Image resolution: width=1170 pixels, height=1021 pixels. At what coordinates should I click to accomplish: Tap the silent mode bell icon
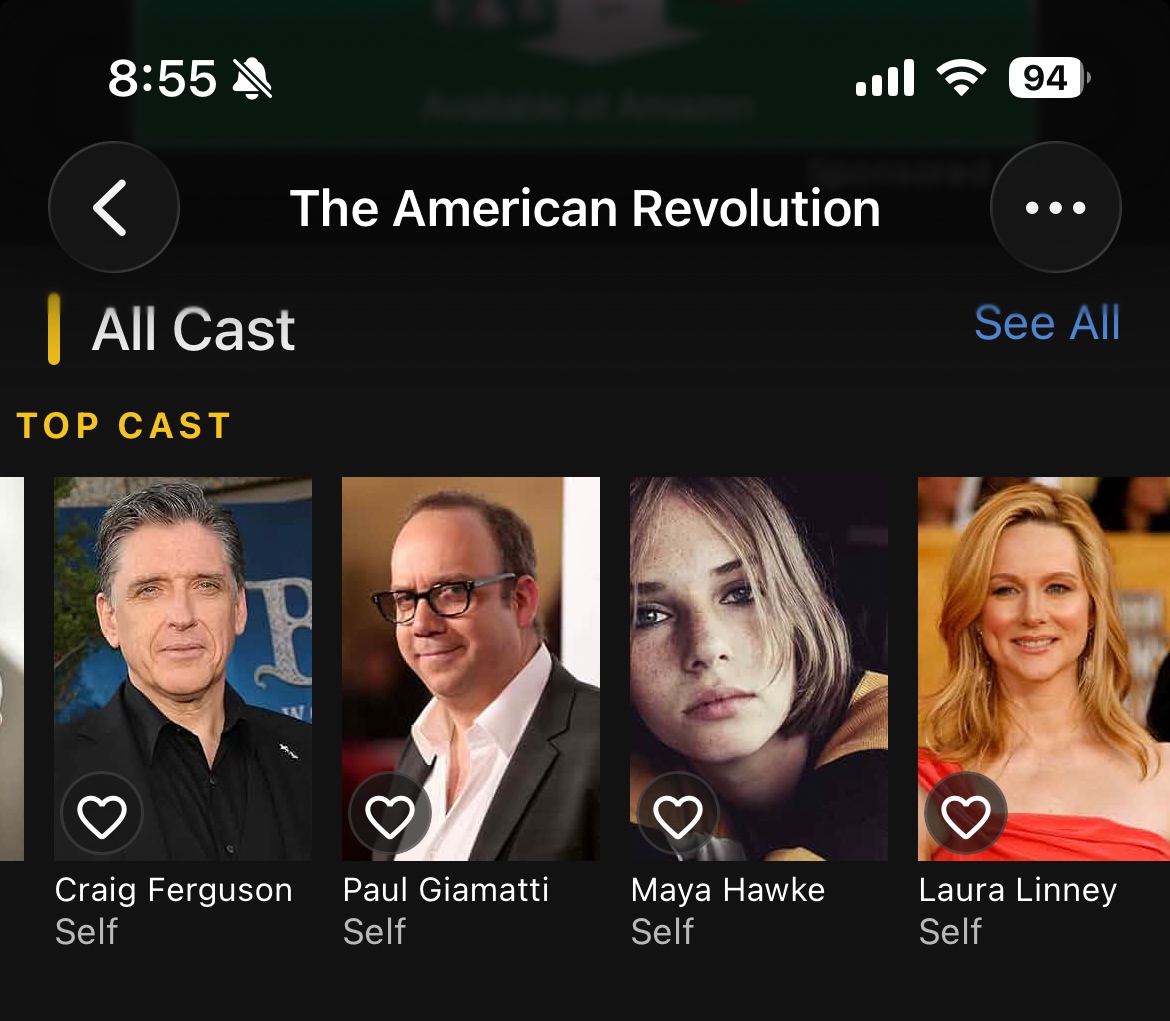[252, 78]
